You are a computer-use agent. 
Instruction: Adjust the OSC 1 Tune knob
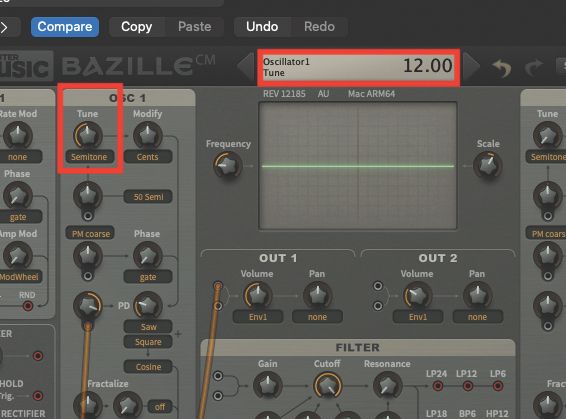point(88,135)
